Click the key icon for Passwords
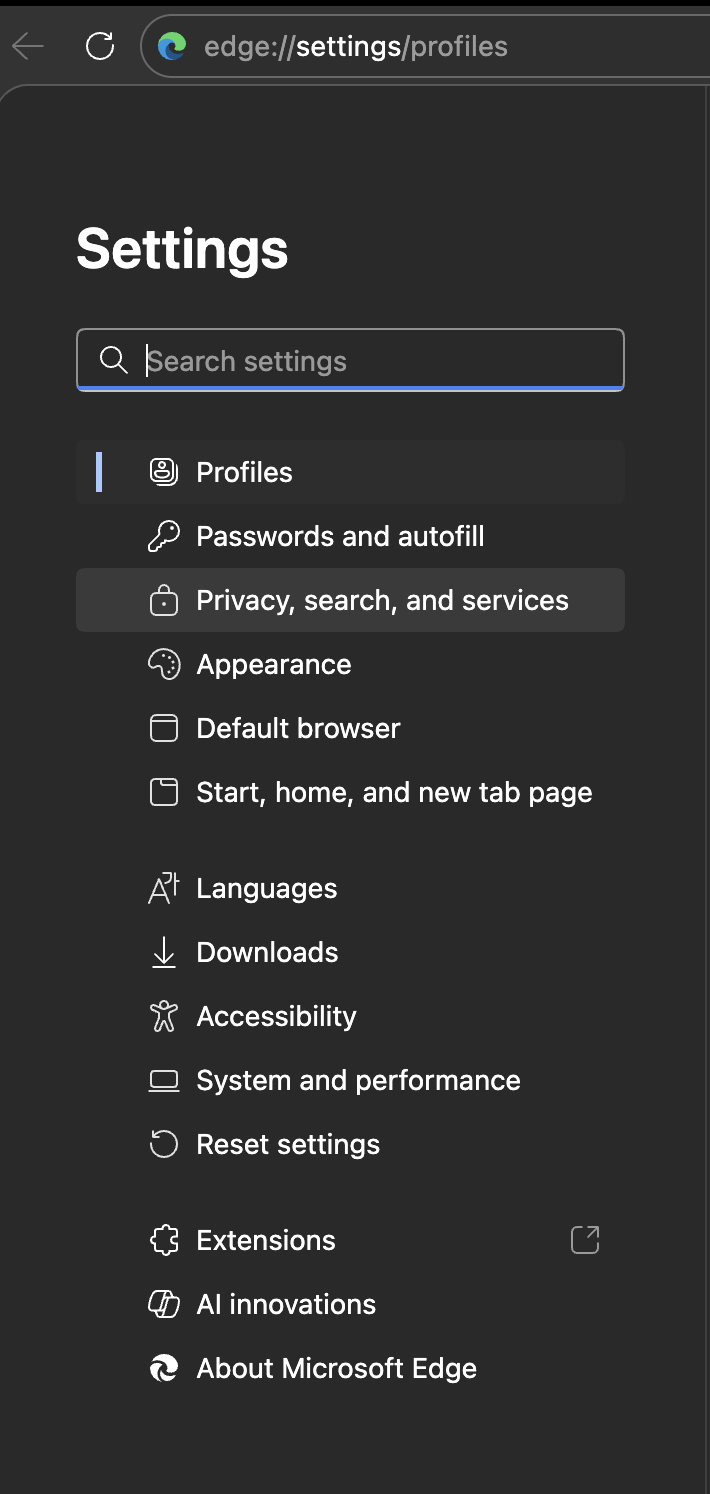 click(x=164, y=536)
